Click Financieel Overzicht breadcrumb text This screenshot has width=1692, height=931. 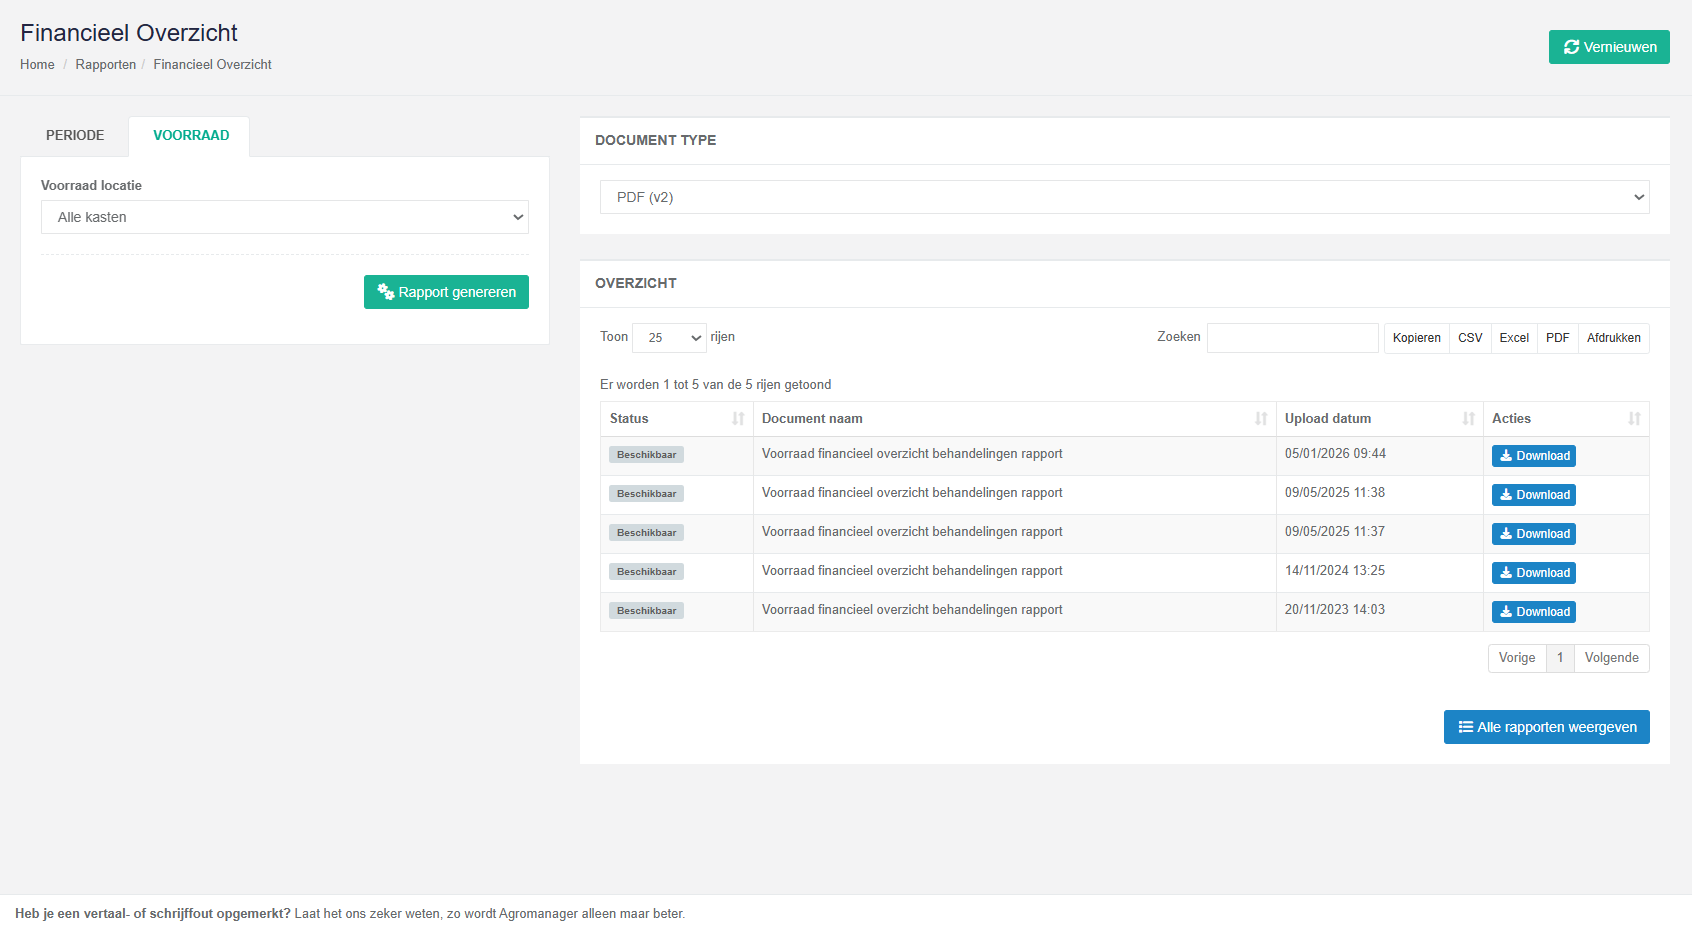click(x=213, y=65)
